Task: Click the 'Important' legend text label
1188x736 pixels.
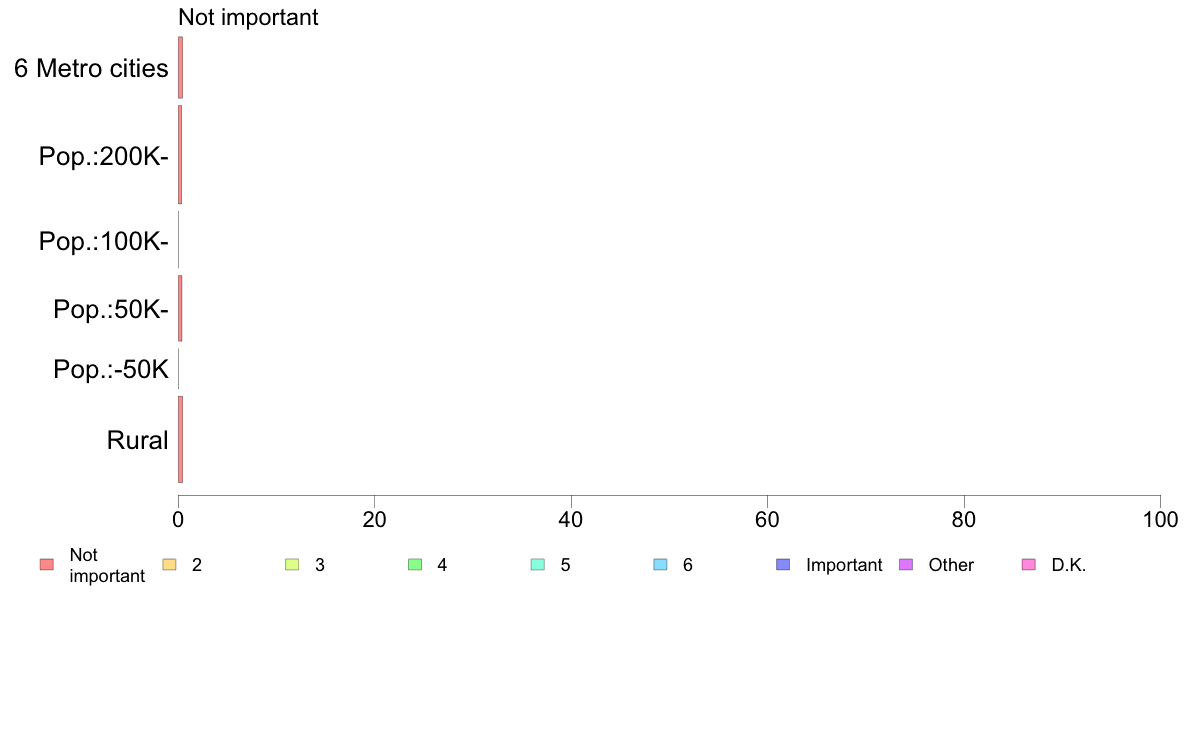Action: tap(844, 565)
